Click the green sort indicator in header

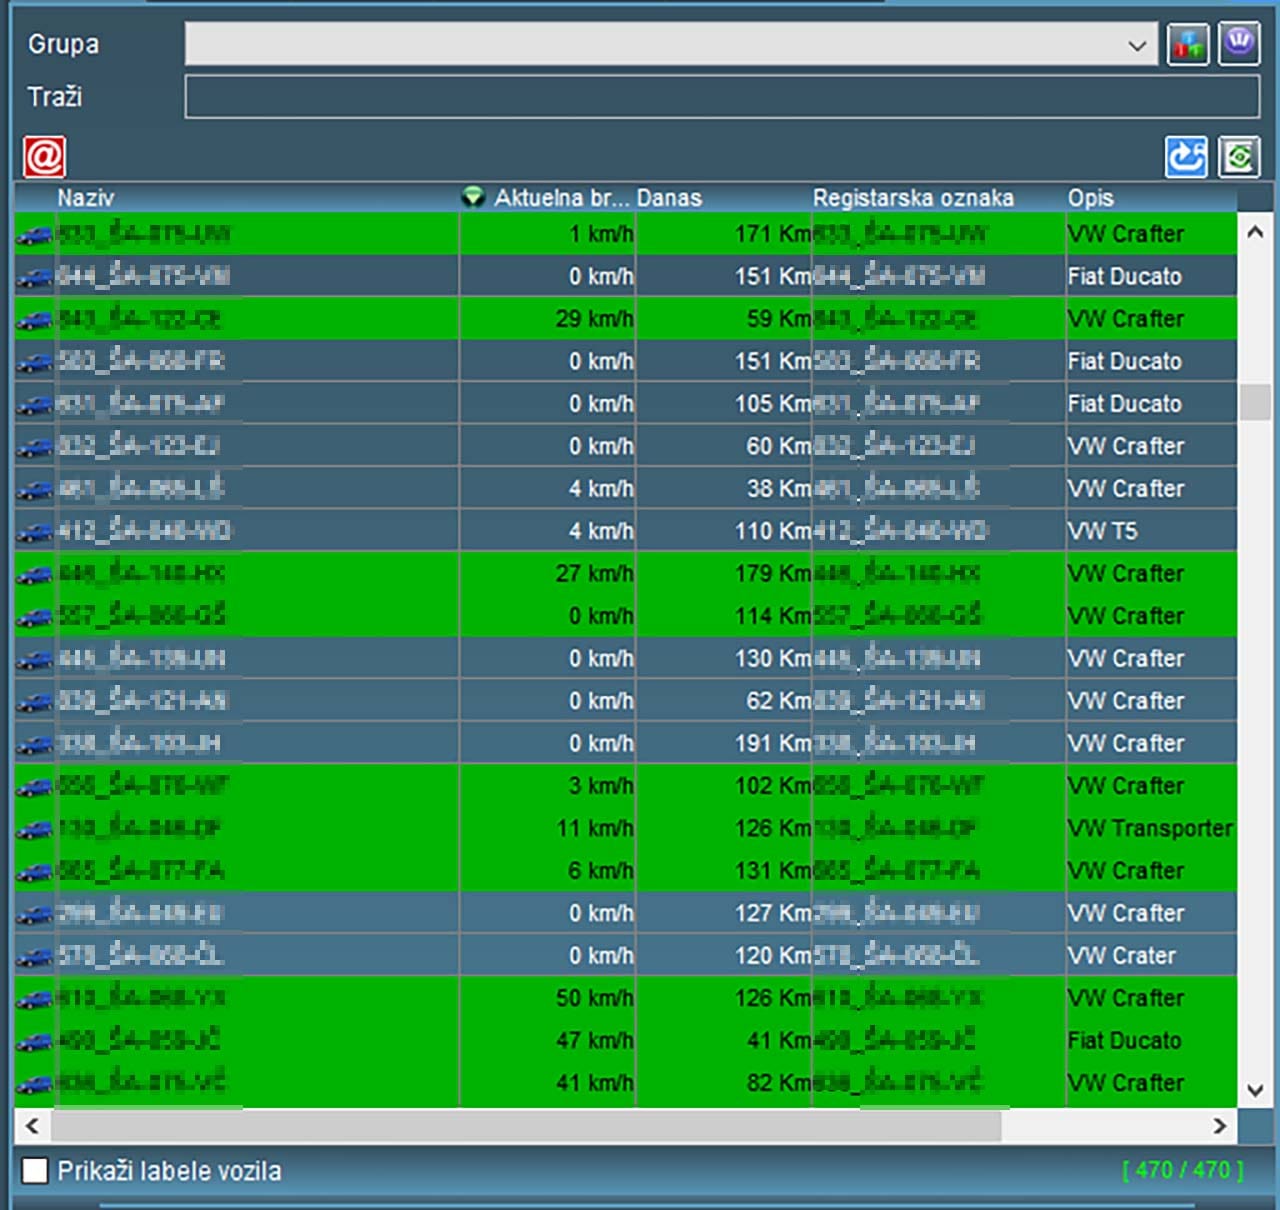[473, 197]
